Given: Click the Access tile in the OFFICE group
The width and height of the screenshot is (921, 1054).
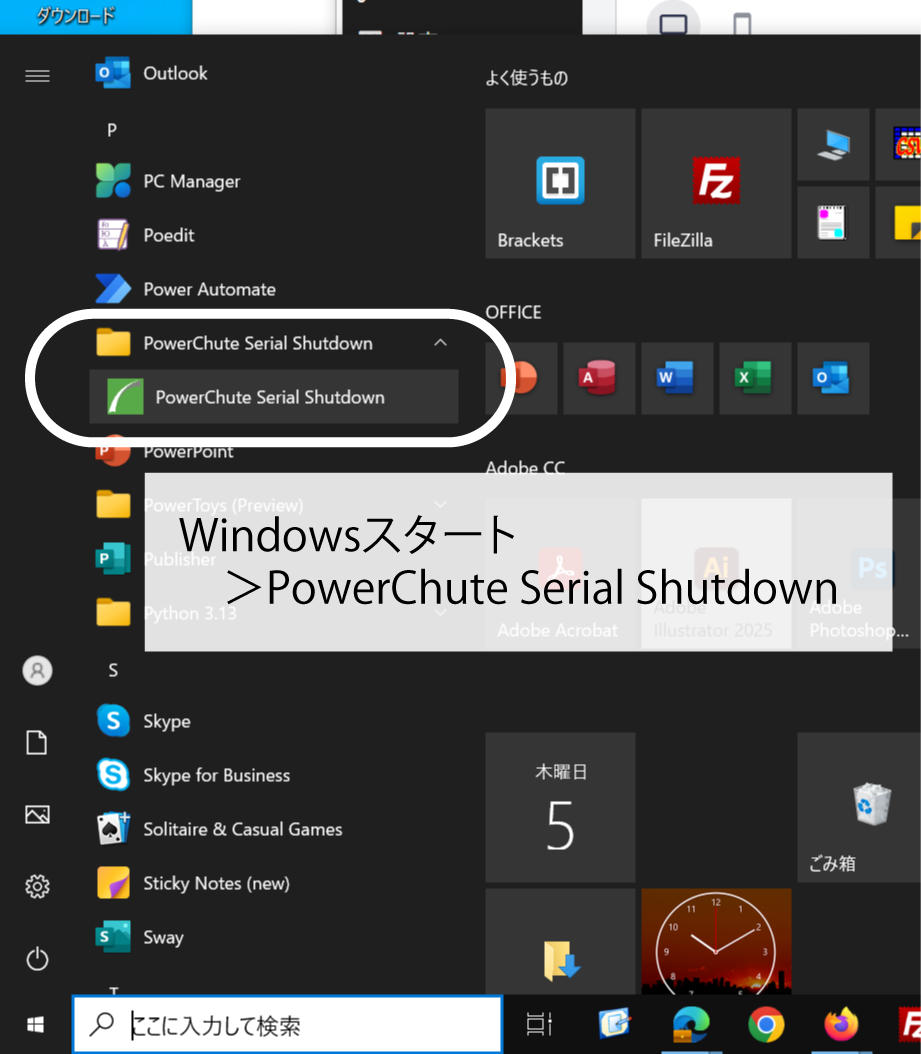Looking at the screenshot, I should pos(599,378).
